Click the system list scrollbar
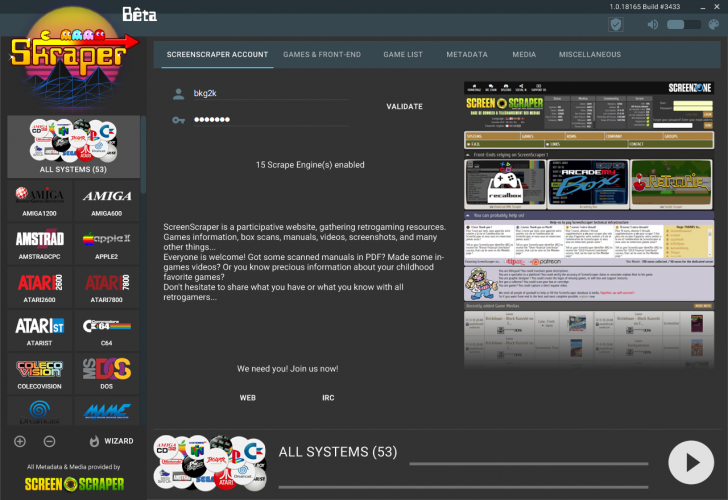This screenshot has height=500, width=728. (x=143, y=155)
